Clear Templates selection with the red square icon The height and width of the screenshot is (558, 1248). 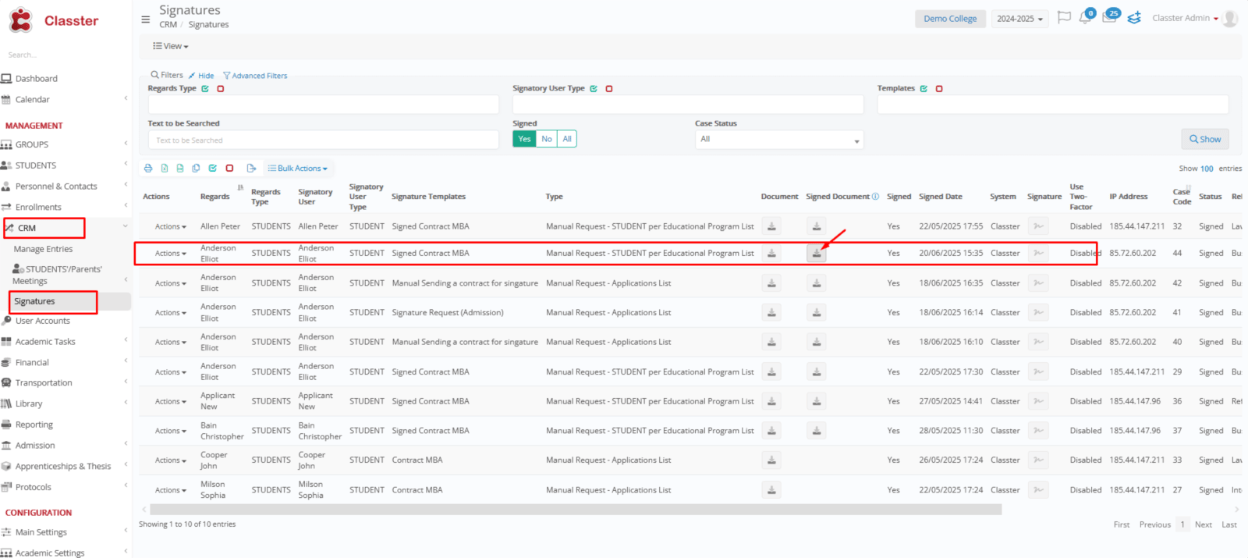pyautogui.click(x=939, y=89)
